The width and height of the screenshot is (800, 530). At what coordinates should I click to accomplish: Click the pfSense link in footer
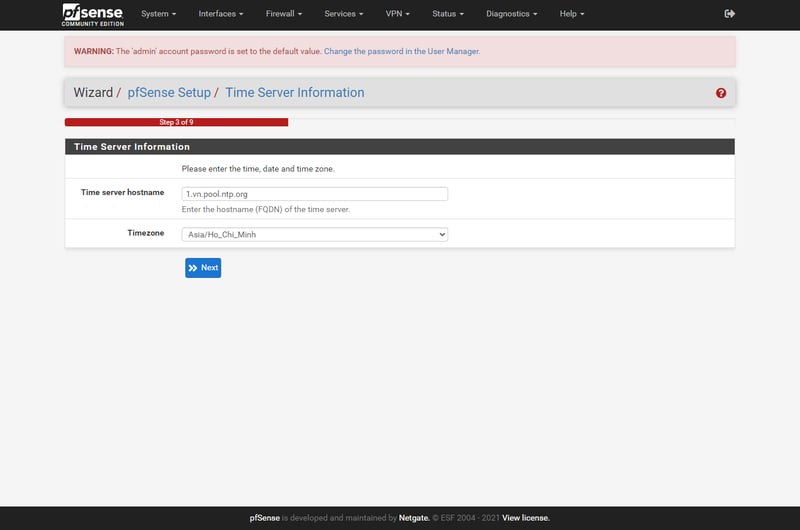pos(264,518)
